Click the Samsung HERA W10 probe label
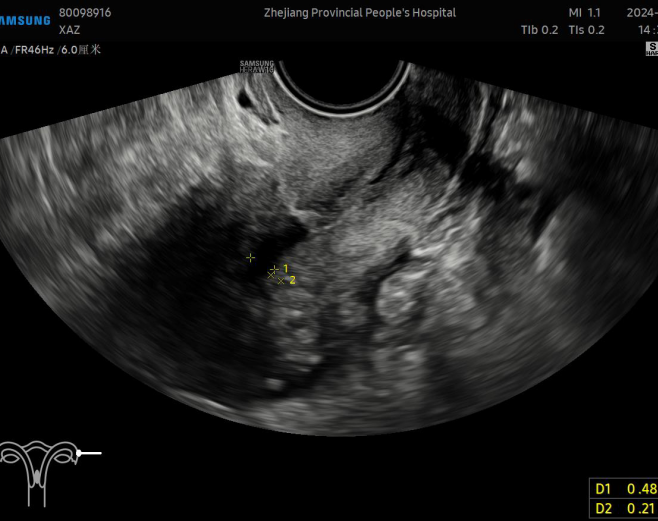658x521 pixels. (x=257, y=67)
